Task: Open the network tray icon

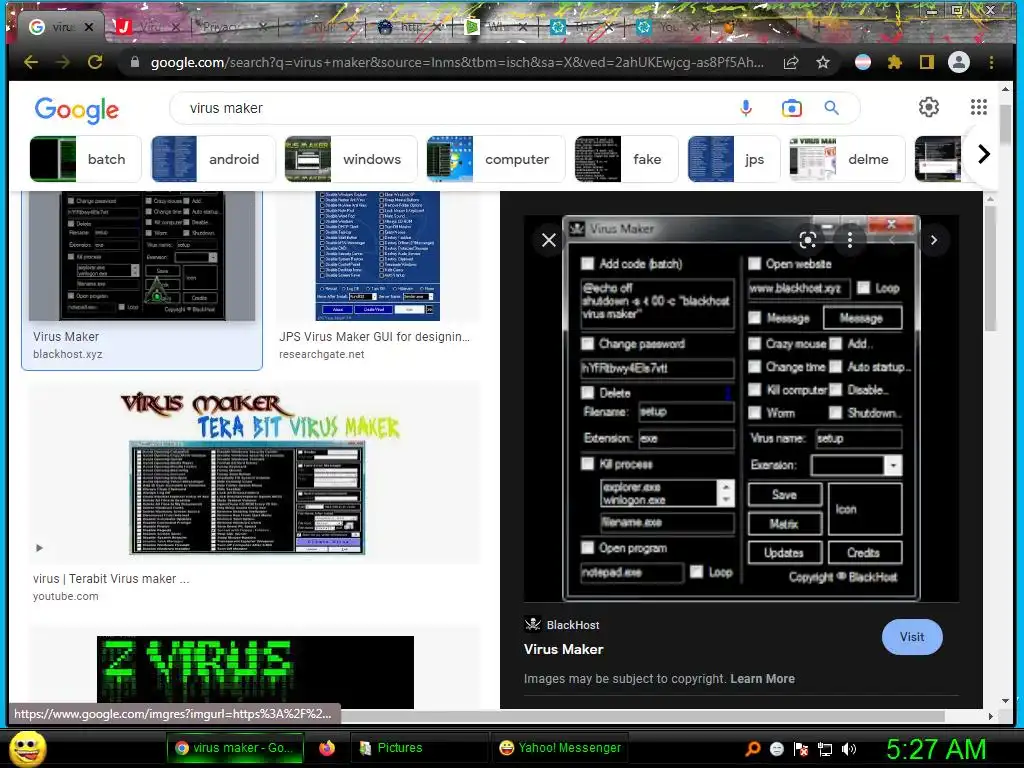Action: (x=825, y=748)
